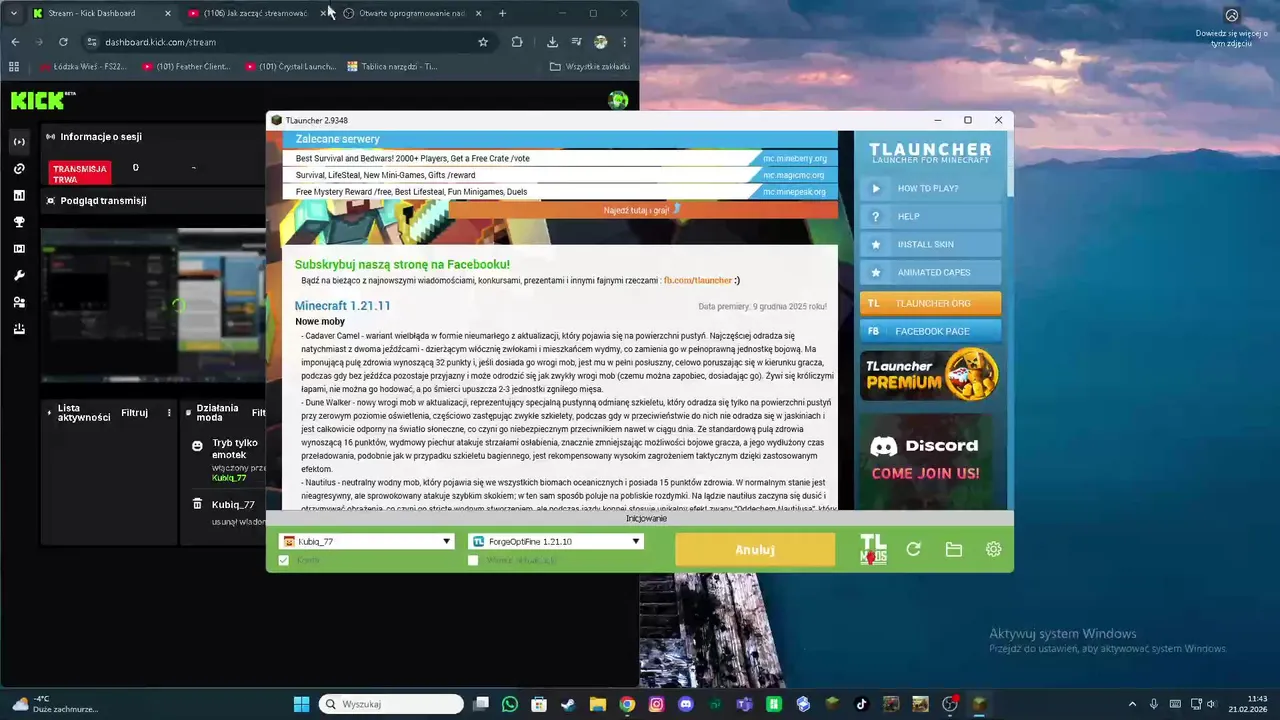Image resolution: width=1280 pixels, height=720 pixels.
Task: Bookmark this page with the star icon
Action: (483, 42)
